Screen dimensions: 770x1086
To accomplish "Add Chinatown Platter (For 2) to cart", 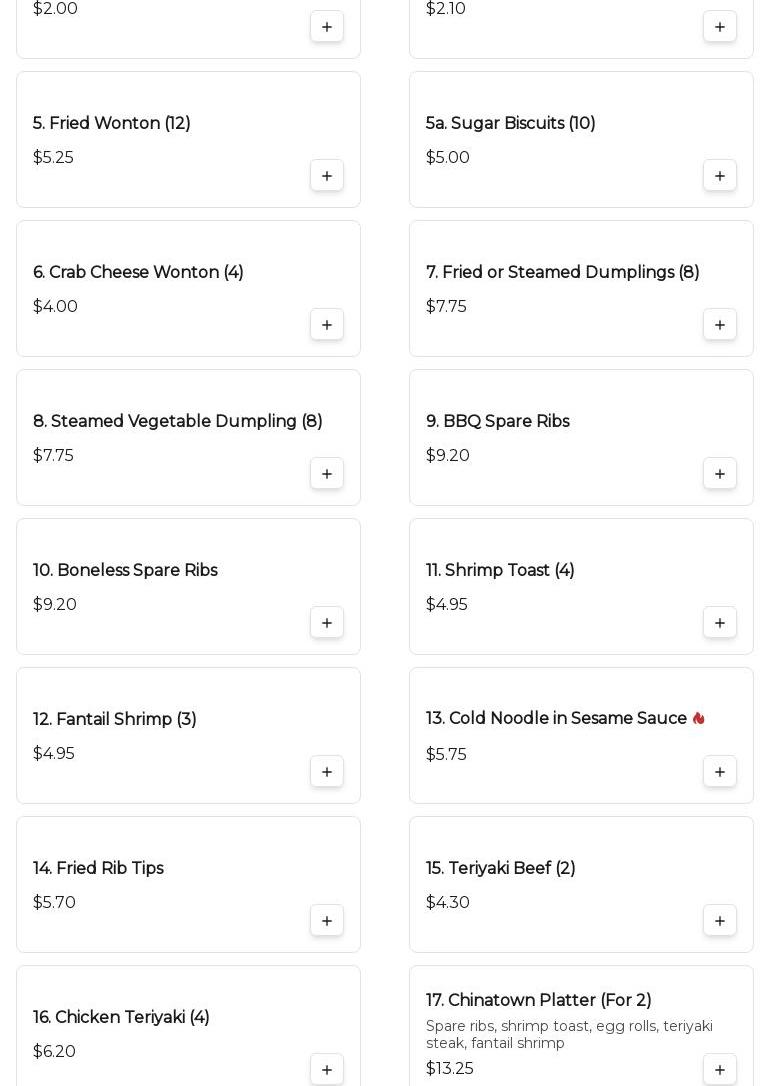I will (720, 1069).
